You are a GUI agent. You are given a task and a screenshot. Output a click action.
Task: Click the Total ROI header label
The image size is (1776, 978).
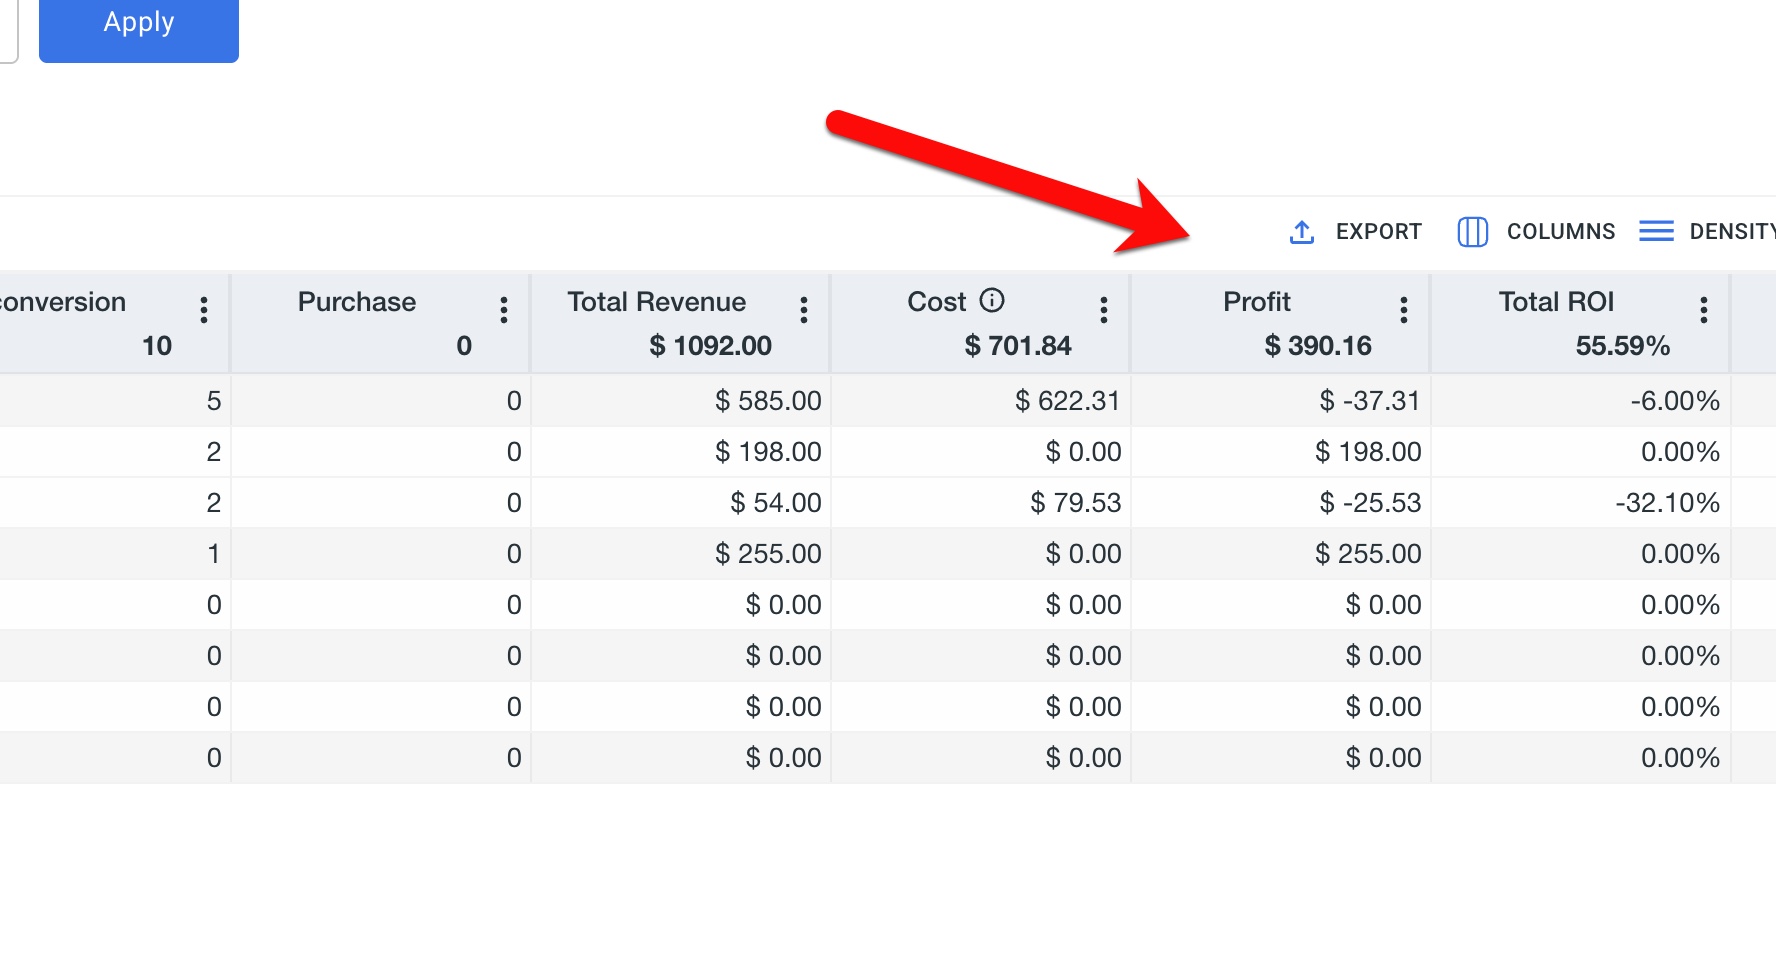[x=1556, y=302]
